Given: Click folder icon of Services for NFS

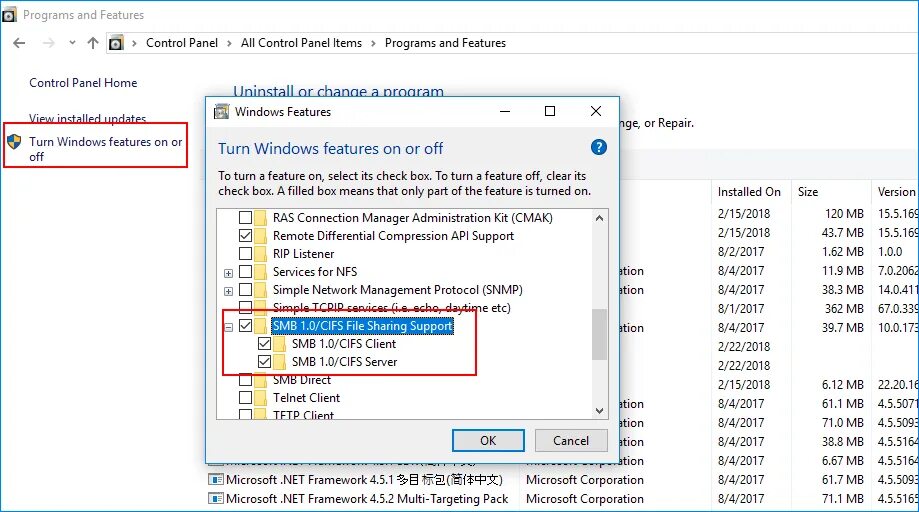Looking at the screenshot, I should click(x=260, y=272).
